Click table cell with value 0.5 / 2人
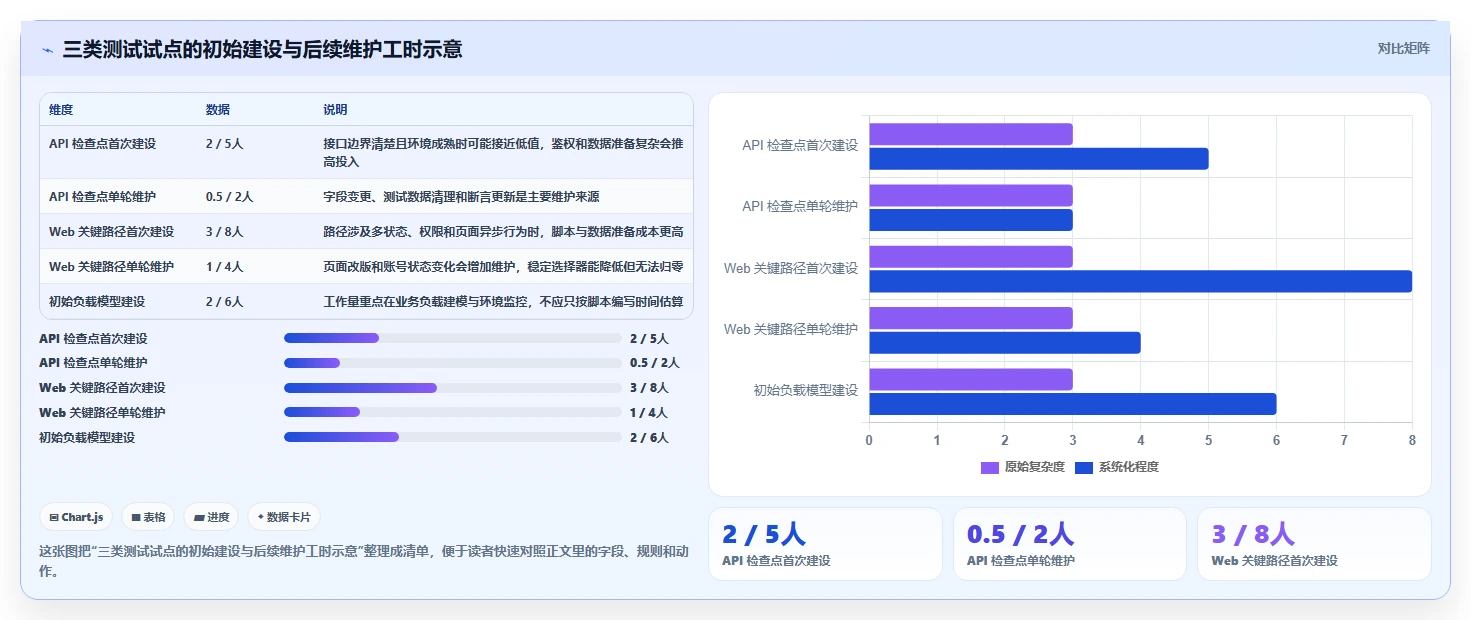The image size is (1471, 620). coord(230,197)
